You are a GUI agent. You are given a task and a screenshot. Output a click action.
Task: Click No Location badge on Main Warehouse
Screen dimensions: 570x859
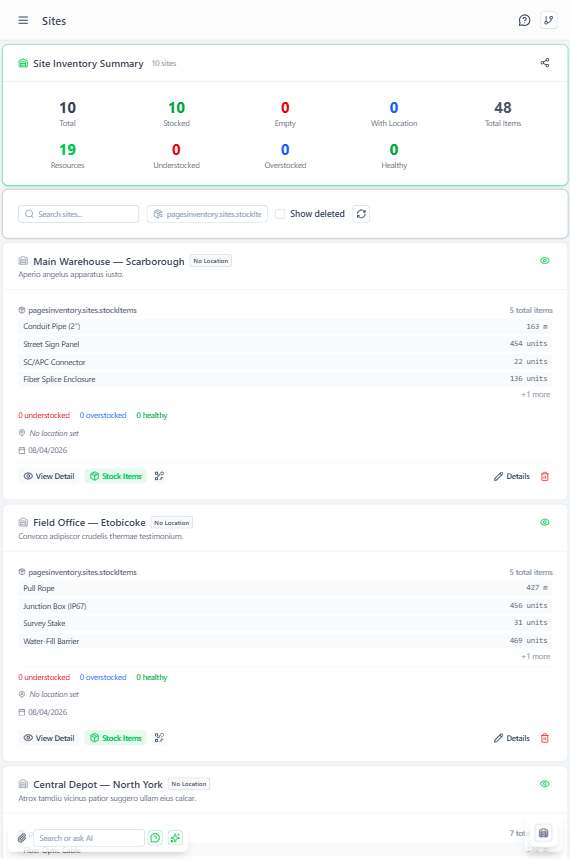coord(211,261)
